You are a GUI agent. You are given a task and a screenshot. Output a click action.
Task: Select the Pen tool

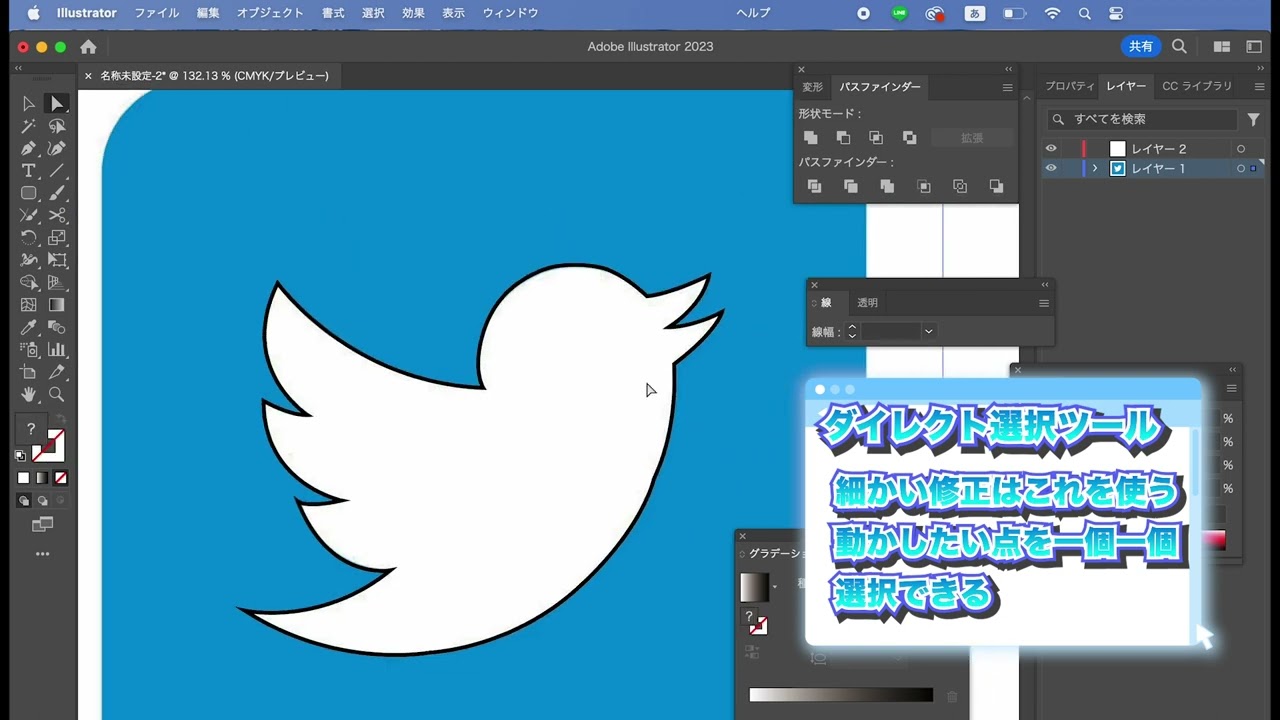coord(29,149)
